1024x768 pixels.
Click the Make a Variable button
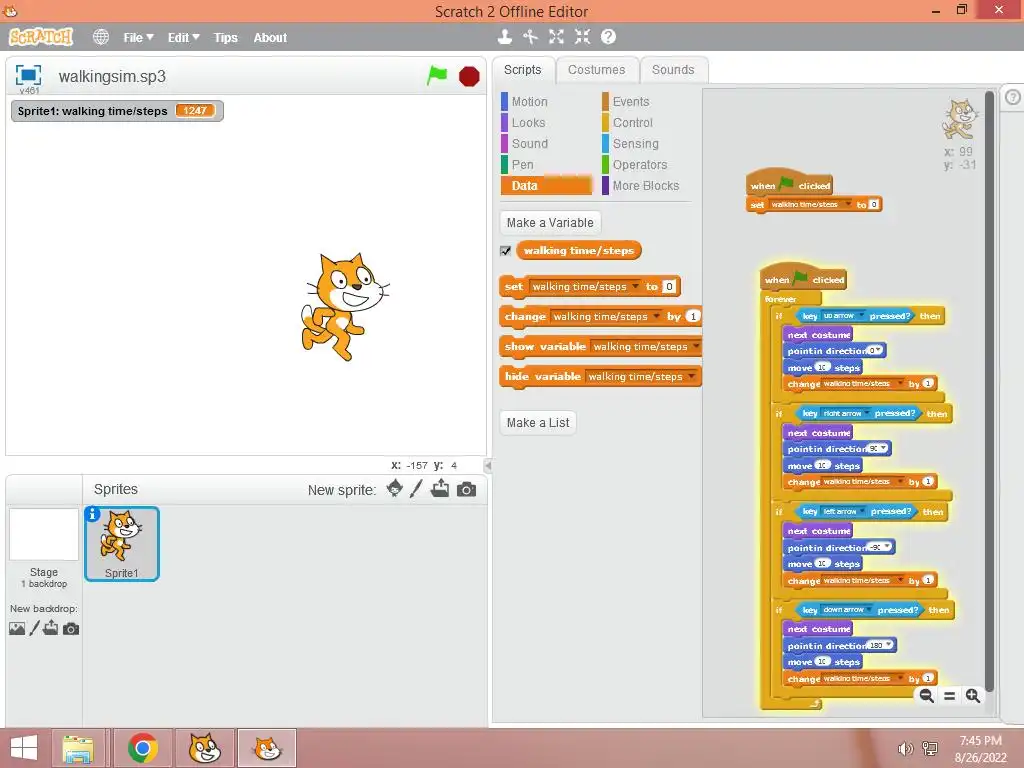[x=550, y=223]
